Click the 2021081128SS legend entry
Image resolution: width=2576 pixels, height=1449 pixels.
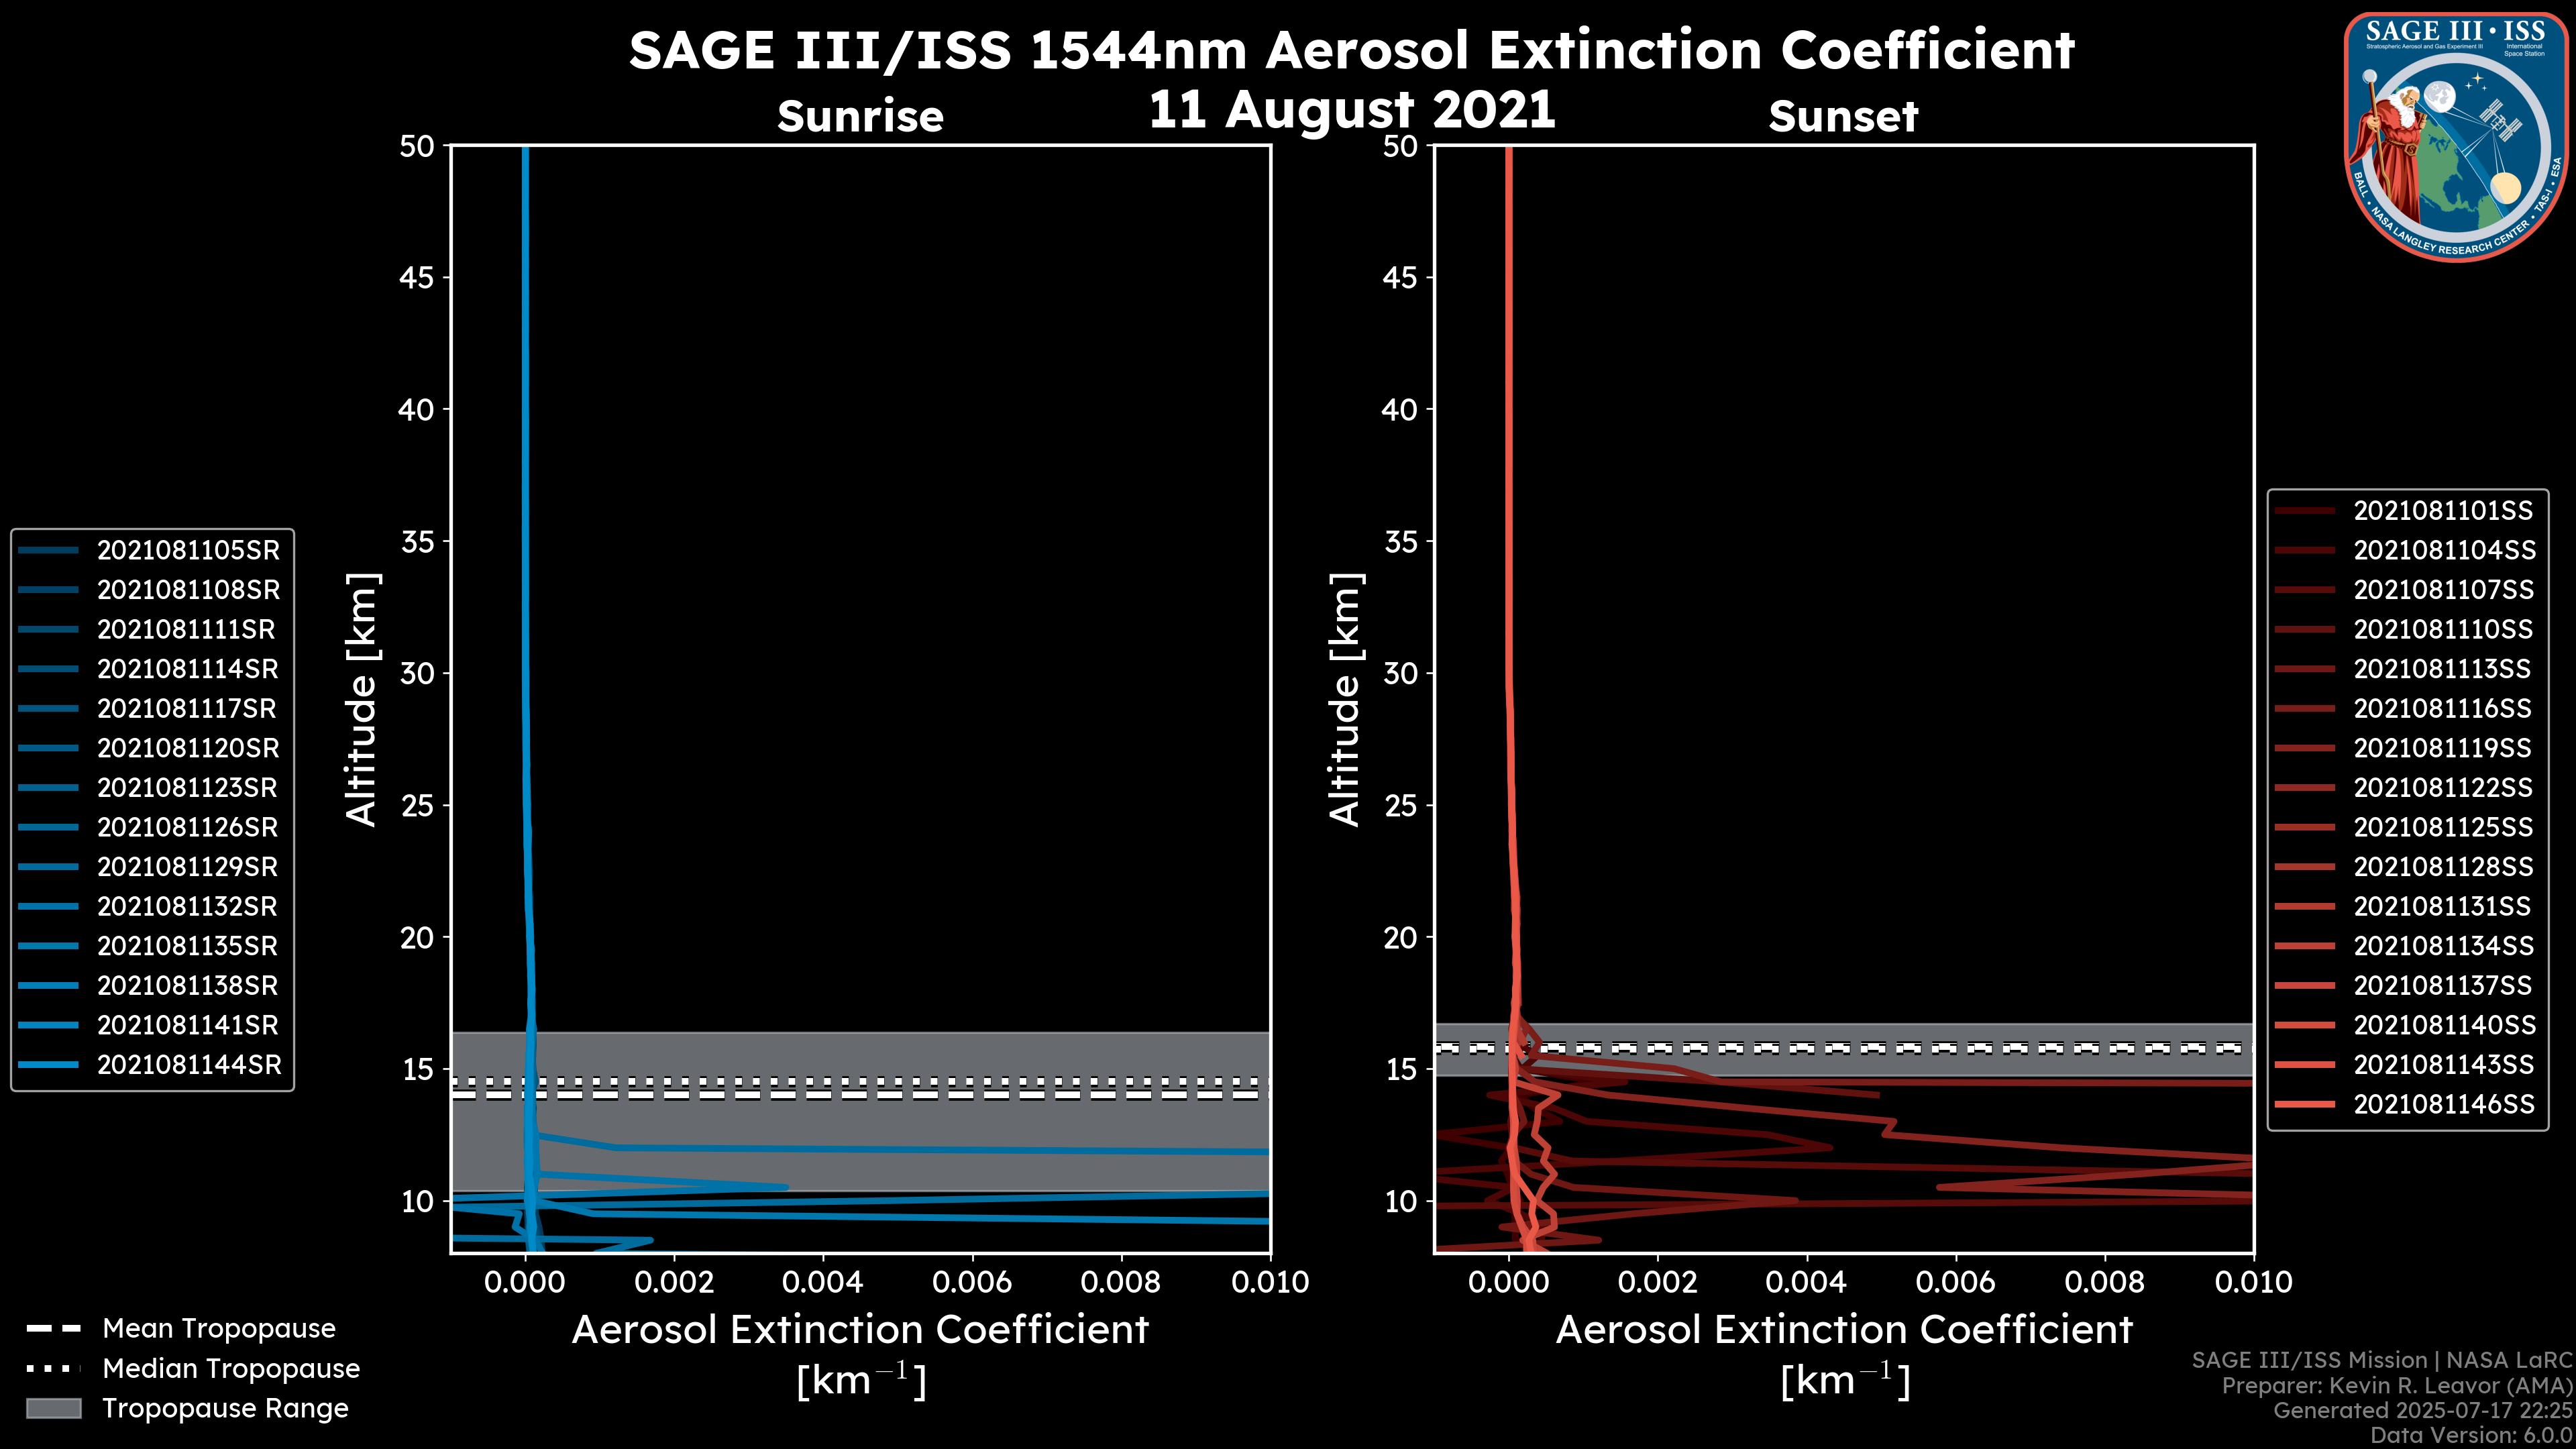(x=2443, y=867)
